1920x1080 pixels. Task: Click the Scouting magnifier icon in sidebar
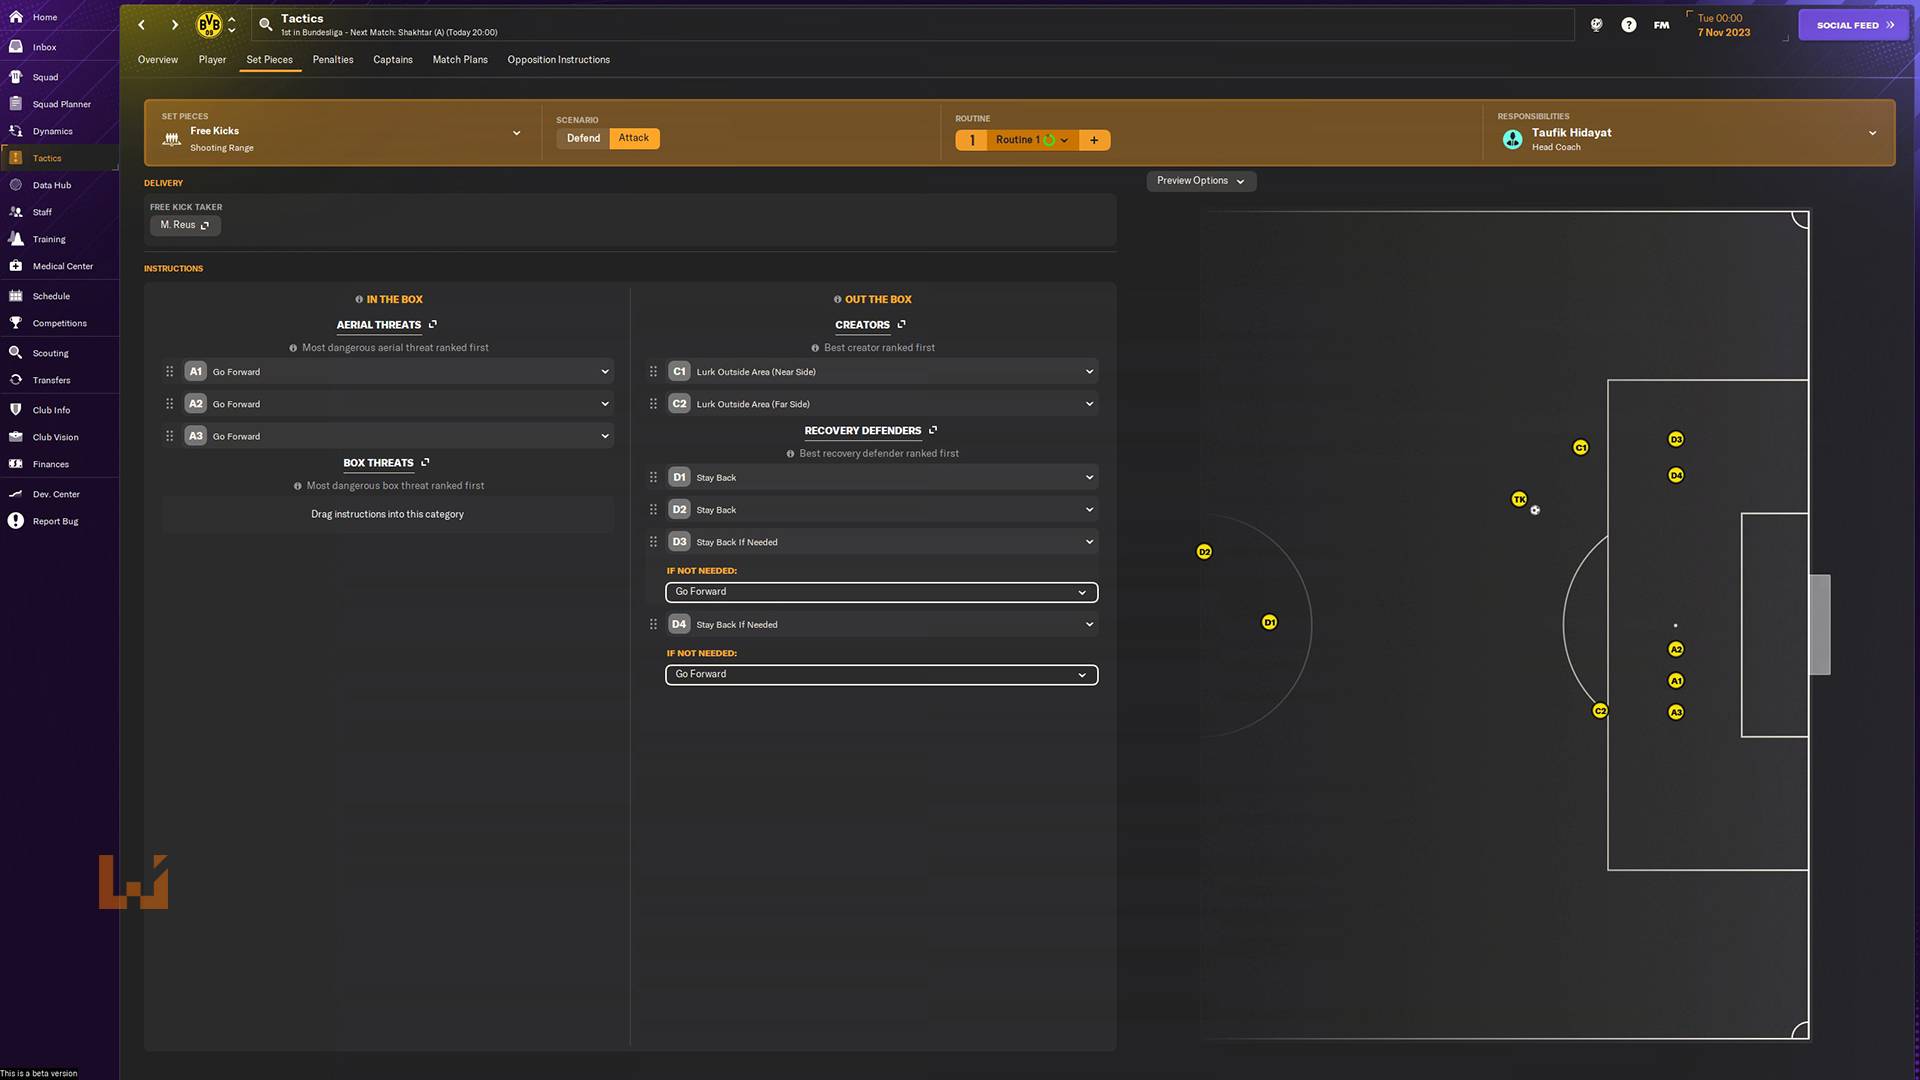tap(16, 353)
